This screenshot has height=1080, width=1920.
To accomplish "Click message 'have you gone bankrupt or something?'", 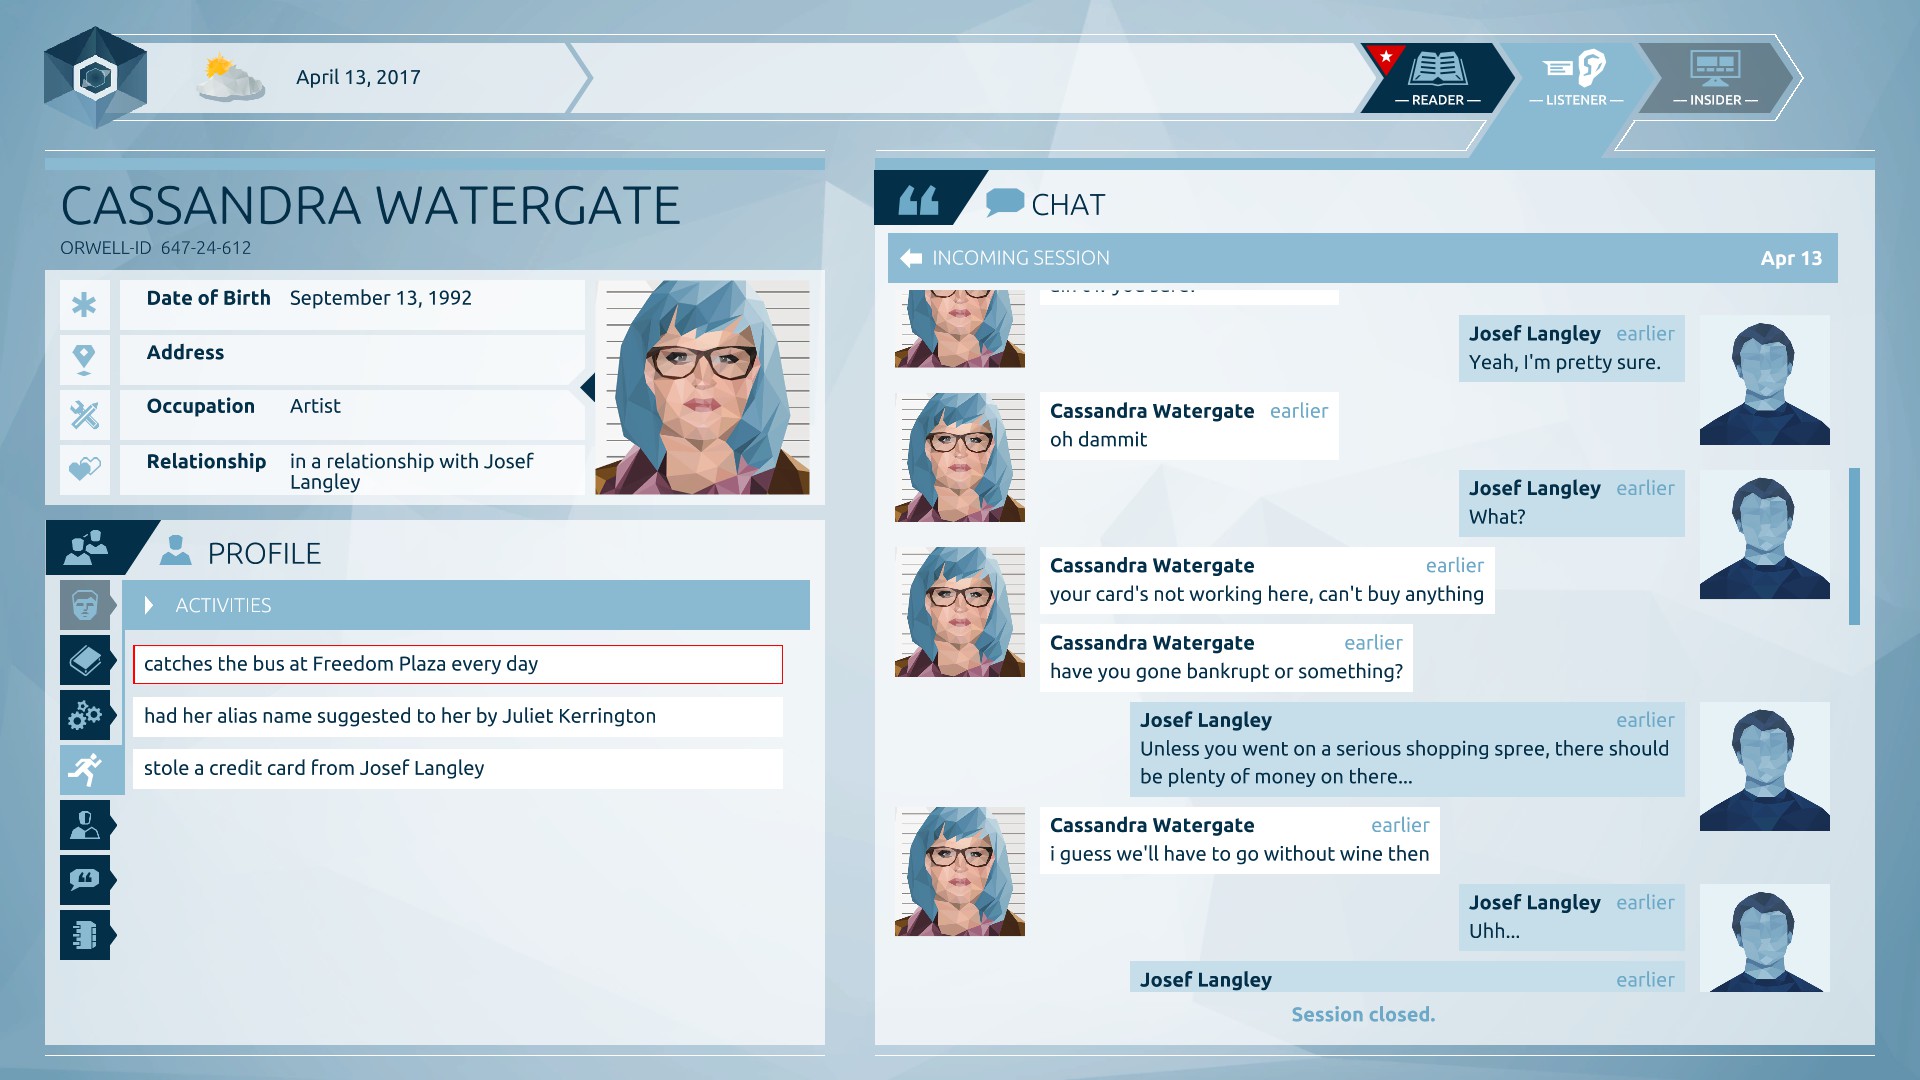I will point(1226,658).
